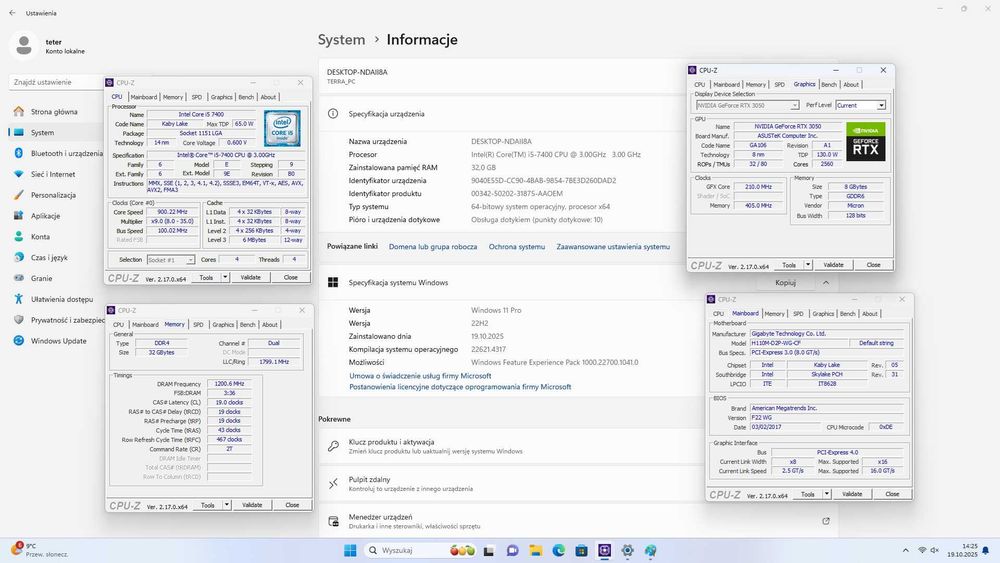The width and height of the screenshot is (1000, 563).
Task: Switch to Mainboard tab in CPU-Z CPU window
Action: pos(143,97)
